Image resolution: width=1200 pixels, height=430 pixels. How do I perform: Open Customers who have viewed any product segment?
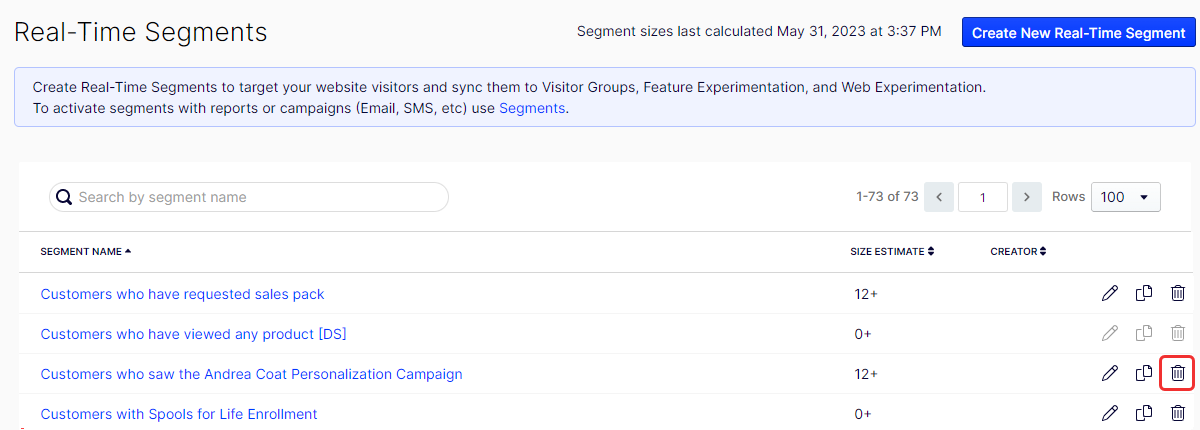click(x=193, y=334)
